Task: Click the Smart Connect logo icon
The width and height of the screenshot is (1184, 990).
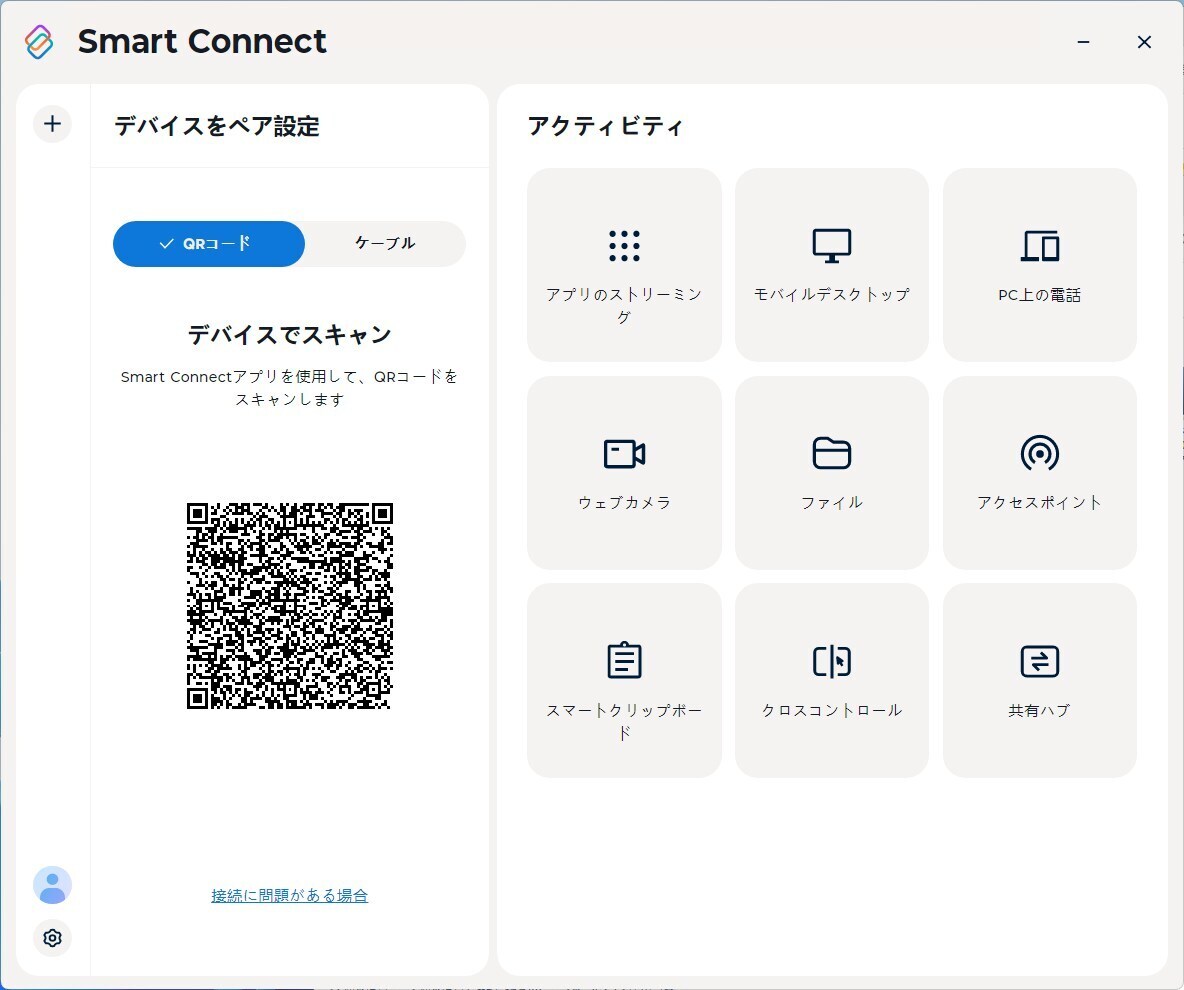Action: click(39, 42)
